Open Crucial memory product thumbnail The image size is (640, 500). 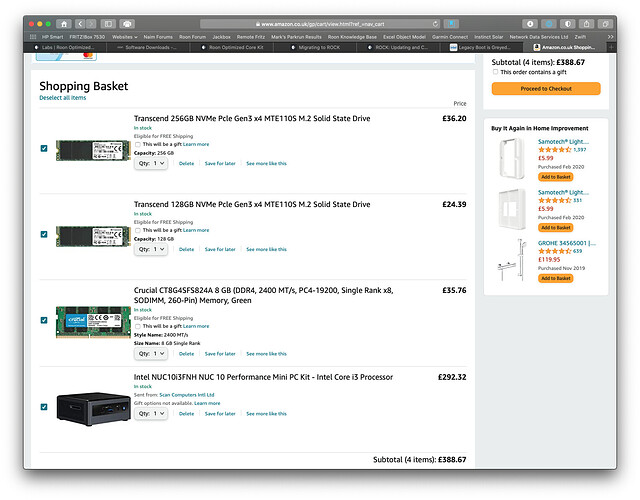tap(93, 322)
